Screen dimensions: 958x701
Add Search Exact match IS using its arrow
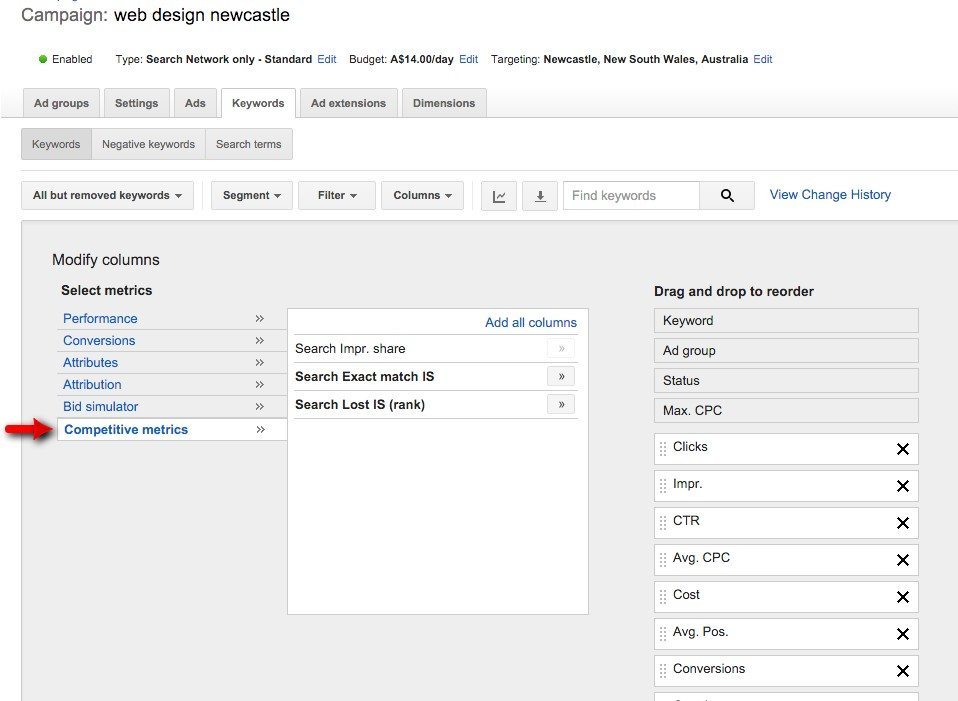(x=563, y=376)
